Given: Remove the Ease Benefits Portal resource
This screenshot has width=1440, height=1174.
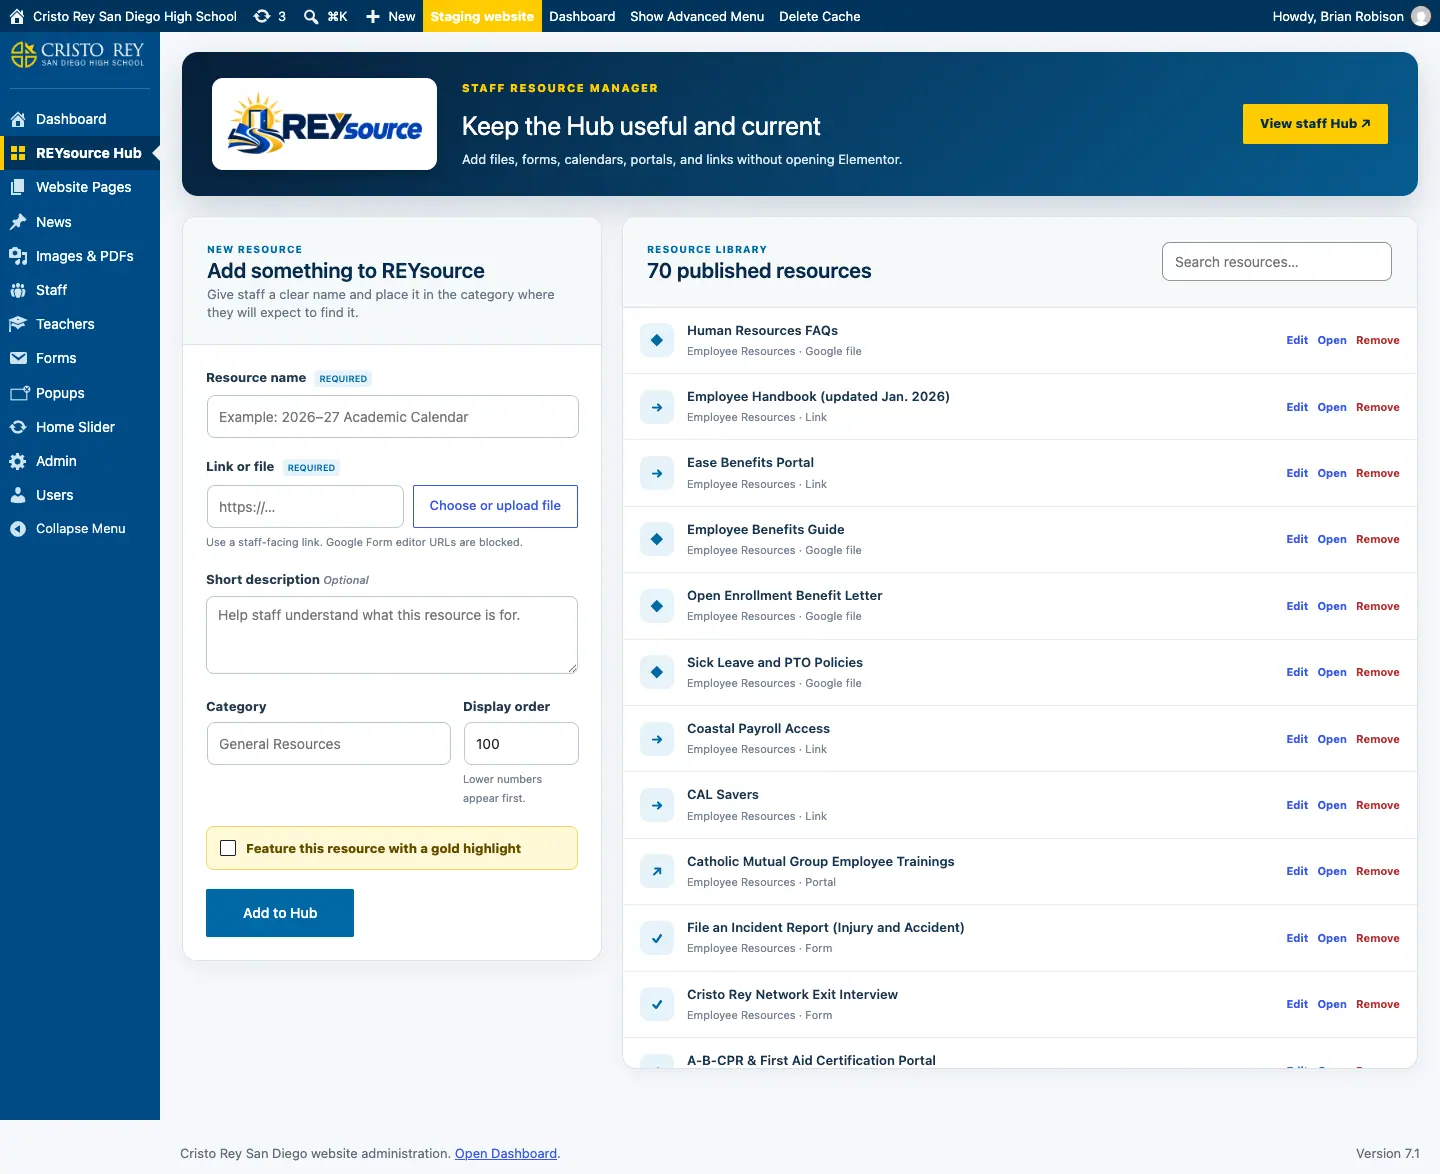Looking at the screenshot, I should point(1378,473).
